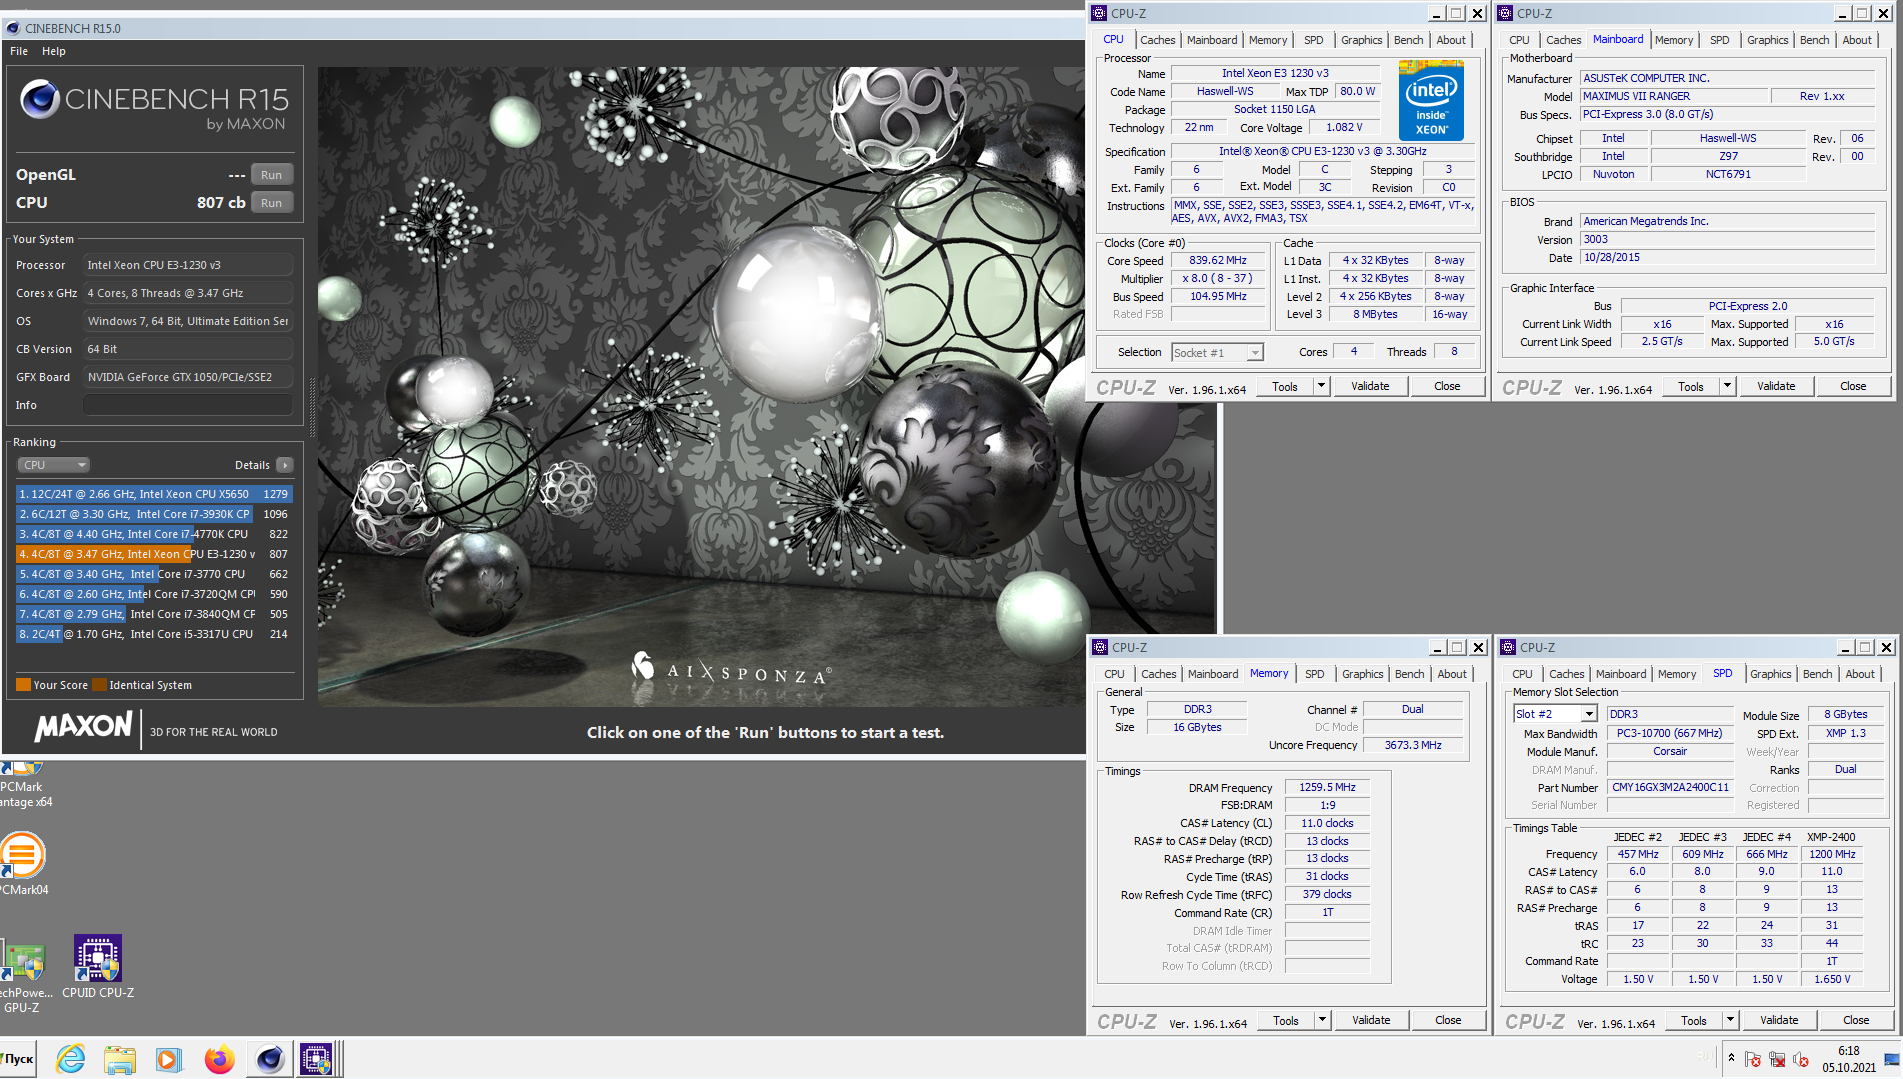Expand the Tools arrow in the Mainboard window
The width and height of the screenshot is (1903, 1079).
(1727, 386)
